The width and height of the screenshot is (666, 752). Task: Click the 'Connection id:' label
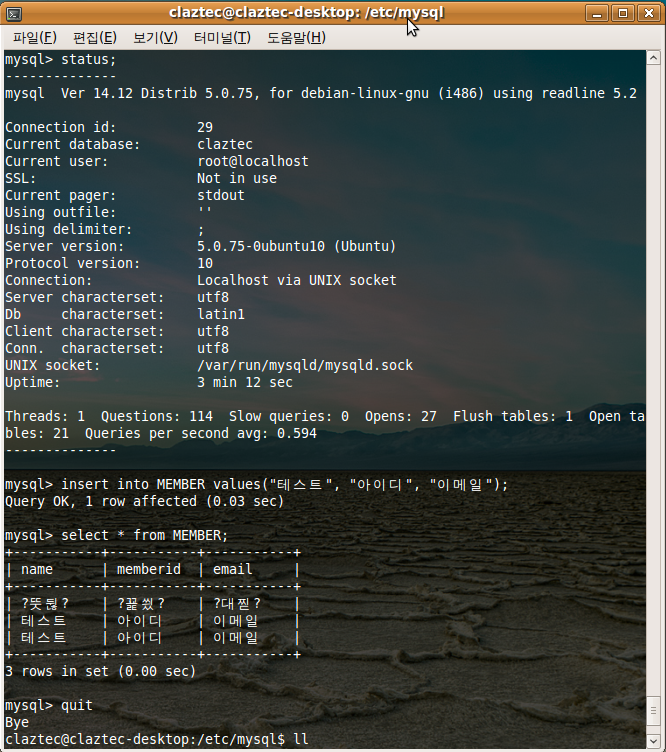(x=60, y=127)
